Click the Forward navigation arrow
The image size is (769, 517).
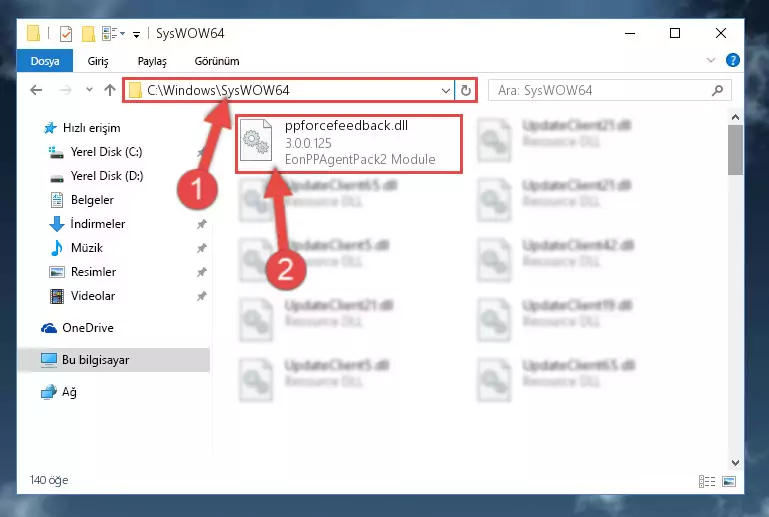pyautogui.click(x=65, y=90)
